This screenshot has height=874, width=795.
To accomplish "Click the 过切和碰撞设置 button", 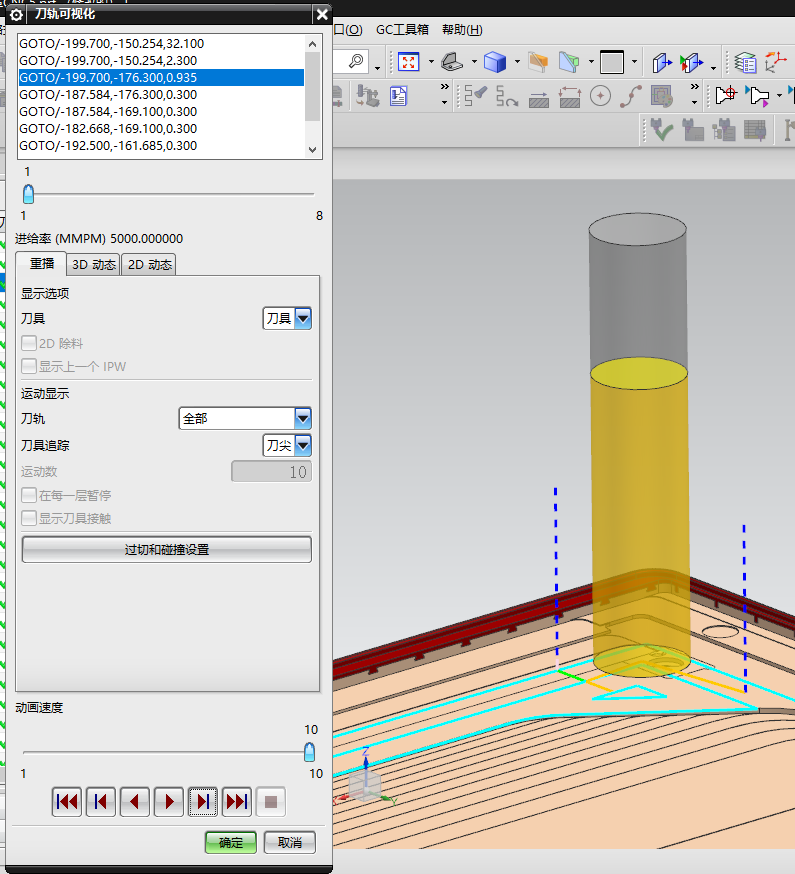I will pos(166,549).
